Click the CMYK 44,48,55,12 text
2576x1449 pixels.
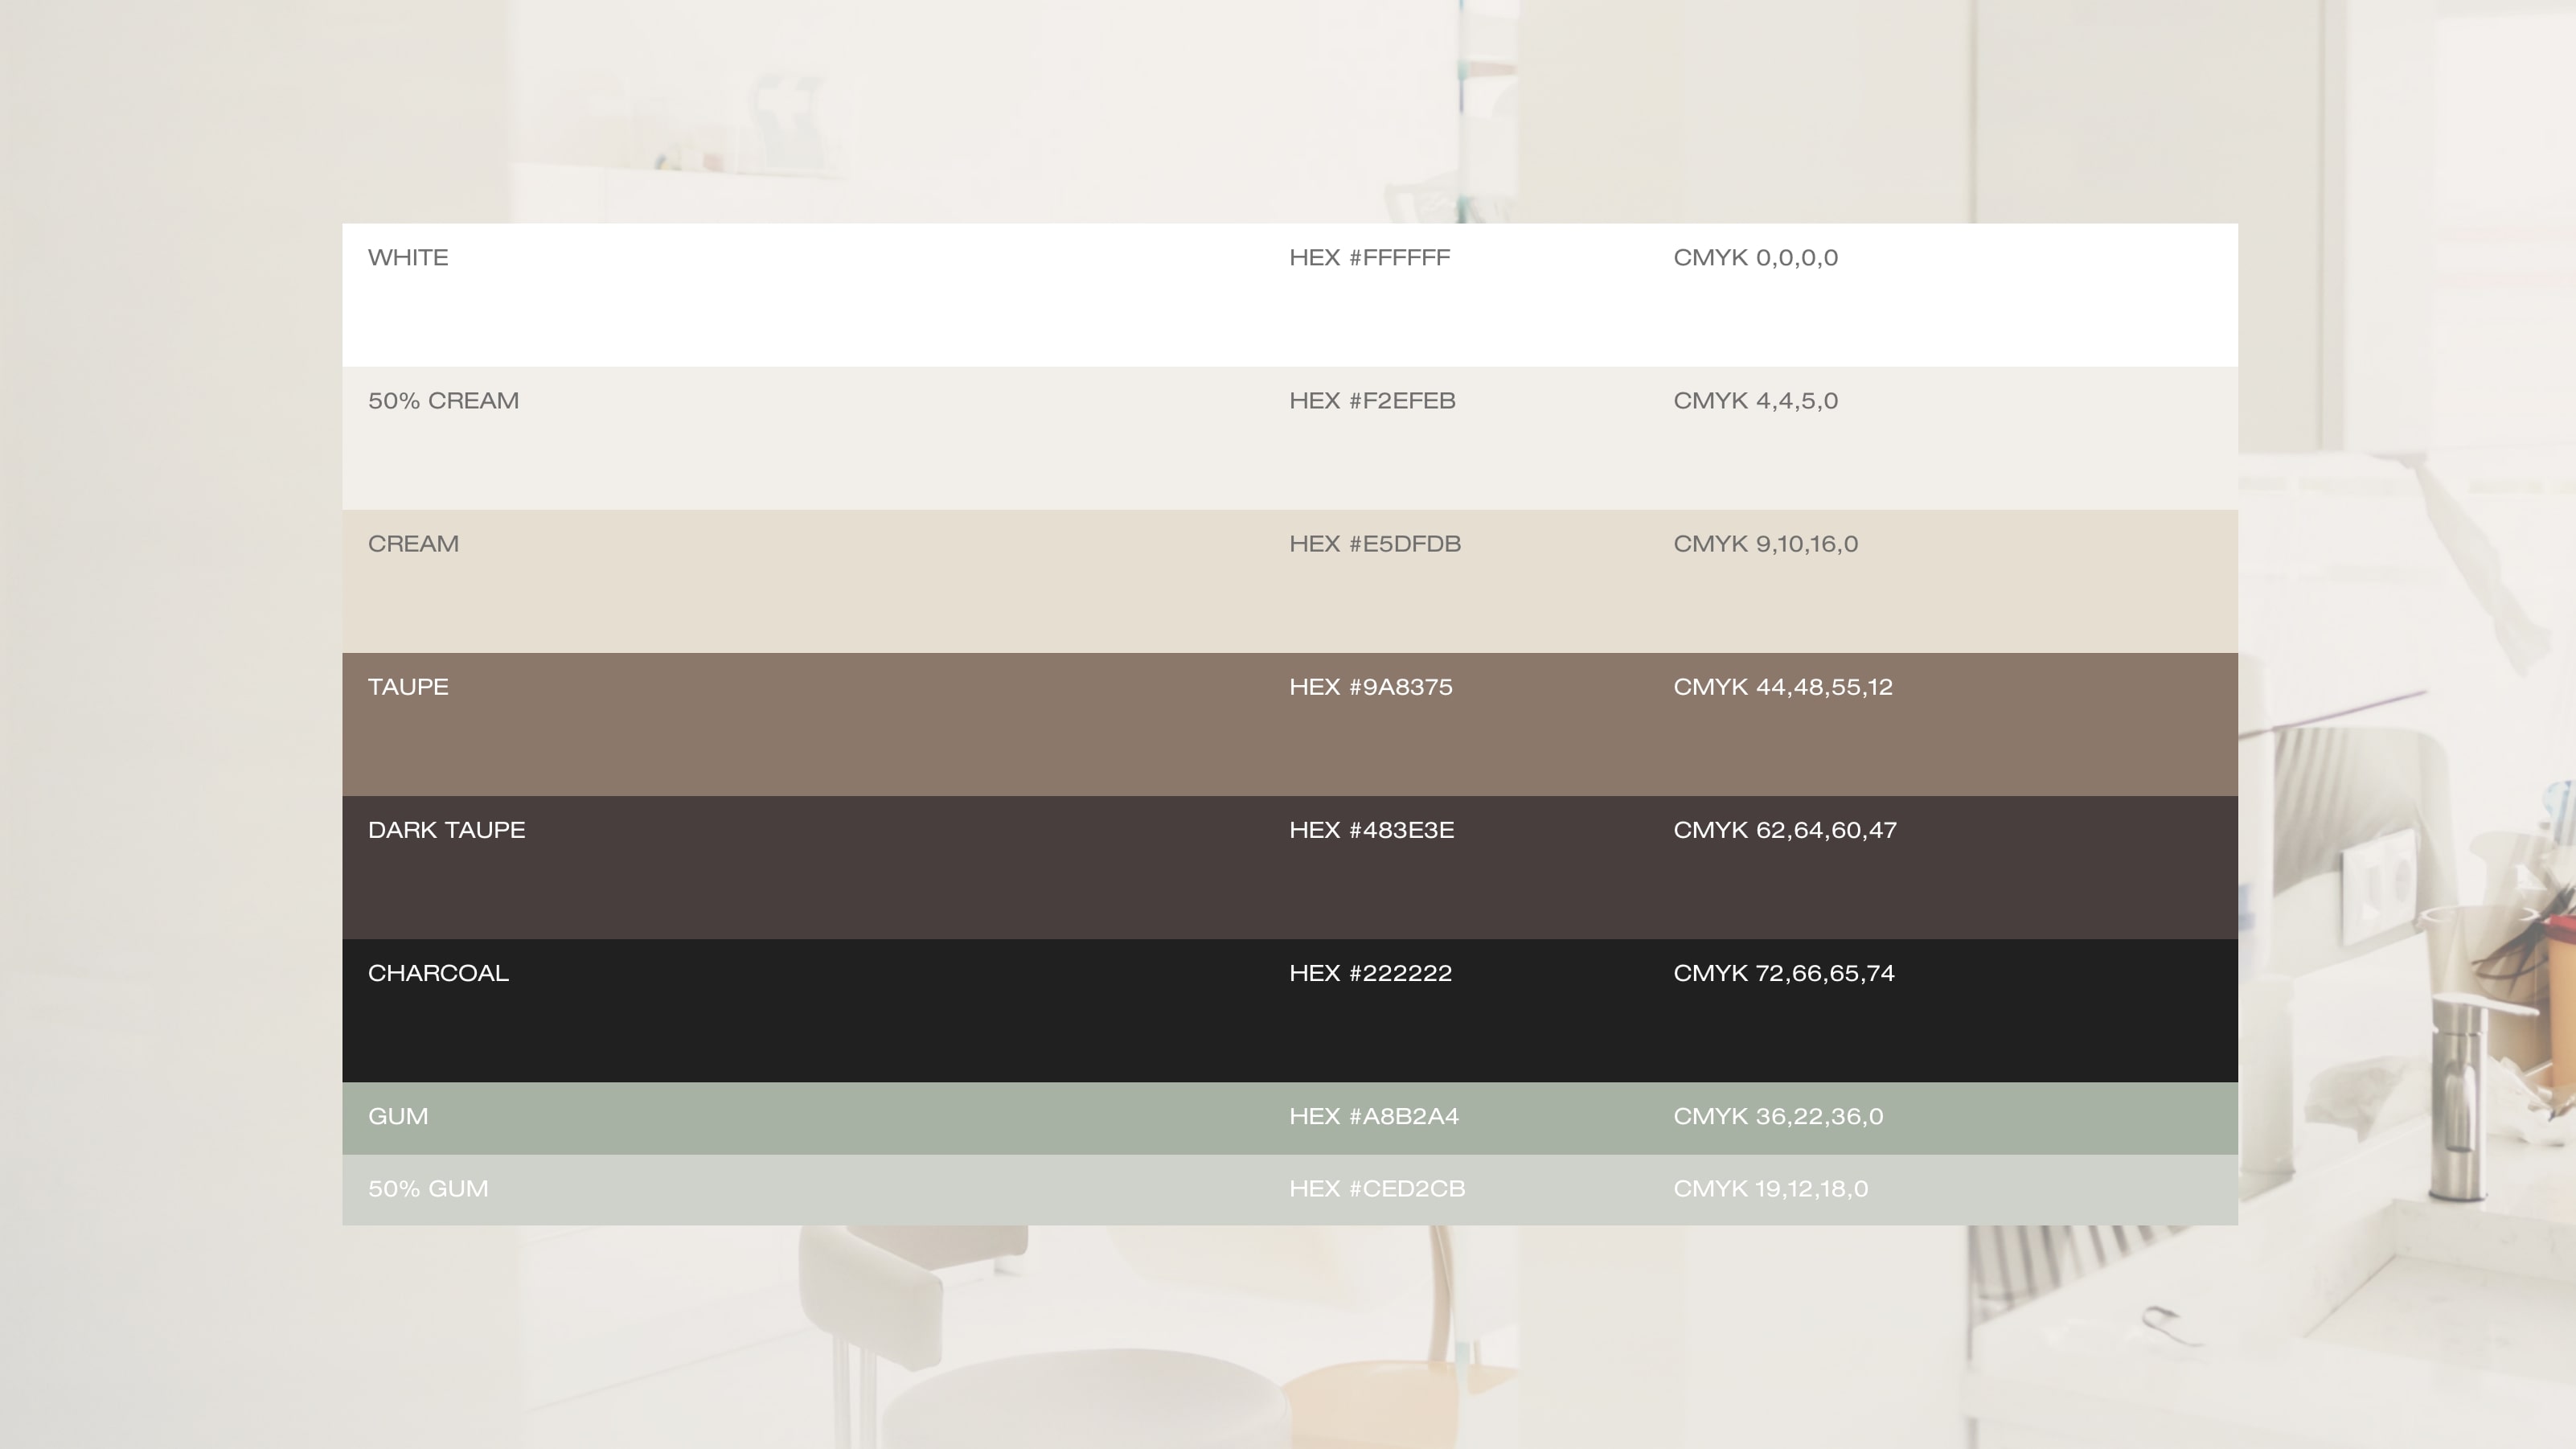click(x=1782, y=687)
